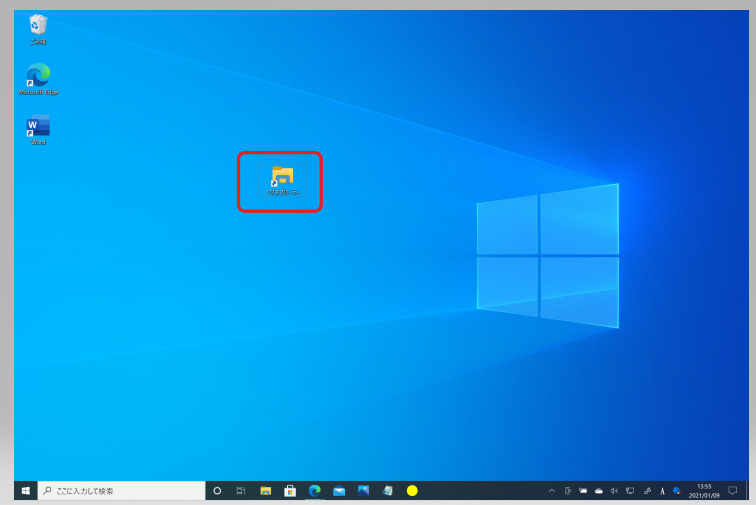Toggle the IME input mode A indicator
756x505 pixels.
point(663,491)
